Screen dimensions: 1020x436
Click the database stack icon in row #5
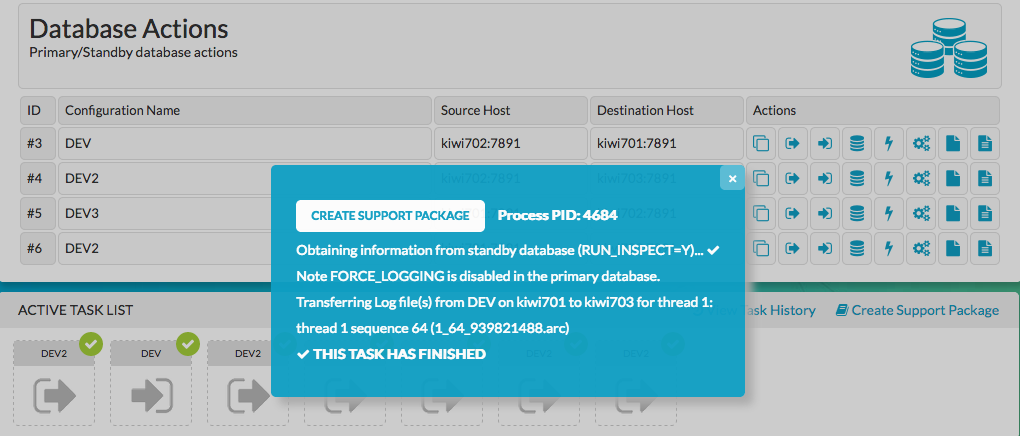857,213
